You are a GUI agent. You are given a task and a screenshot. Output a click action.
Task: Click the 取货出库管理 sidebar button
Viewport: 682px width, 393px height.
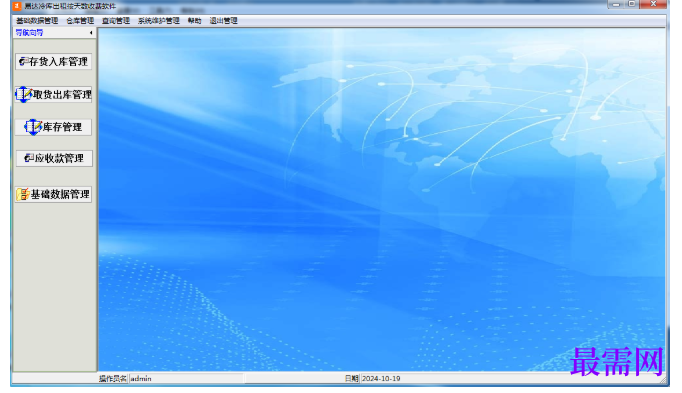[x=53, y=94]
